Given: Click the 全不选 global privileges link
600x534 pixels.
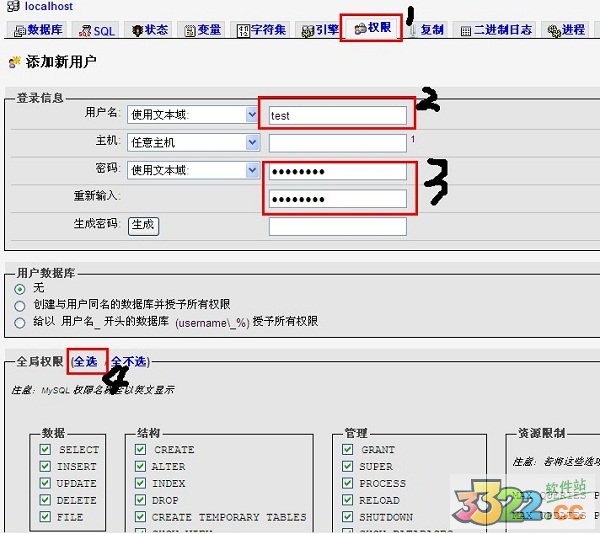Looking at the screenshot, I should 129,361.
